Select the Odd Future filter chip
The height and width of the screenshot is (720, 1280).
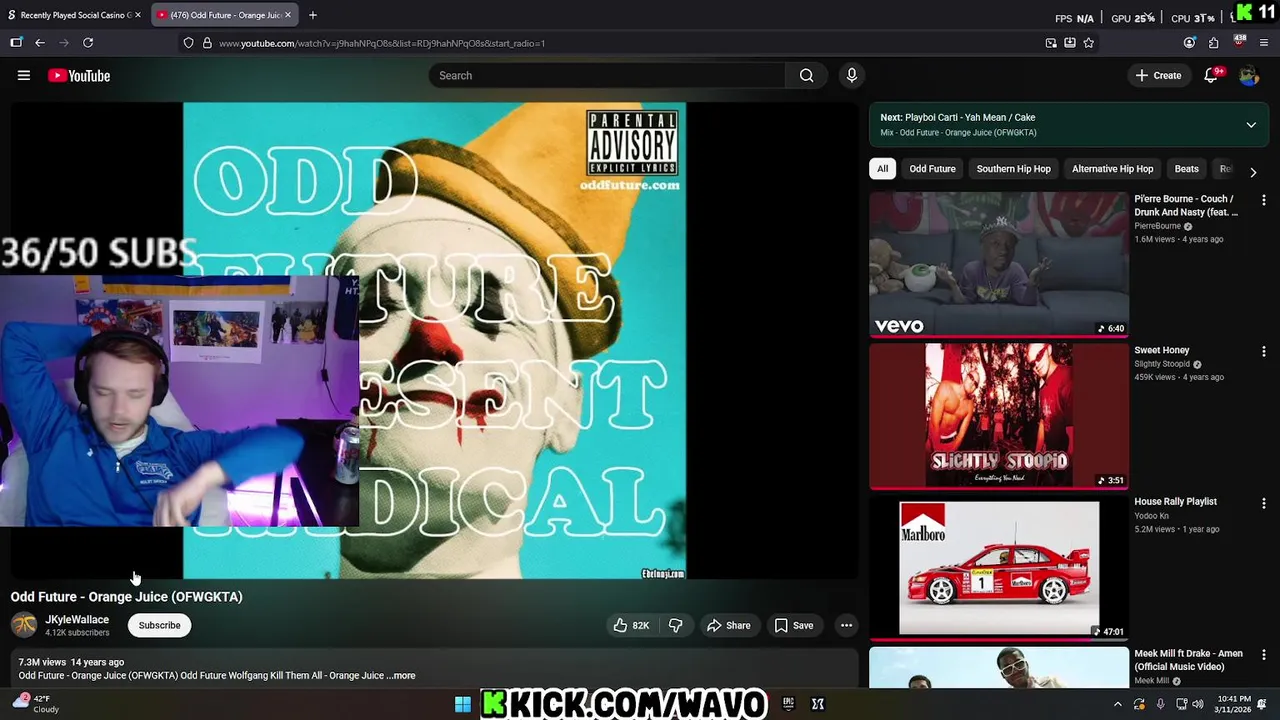coord(932,169)
